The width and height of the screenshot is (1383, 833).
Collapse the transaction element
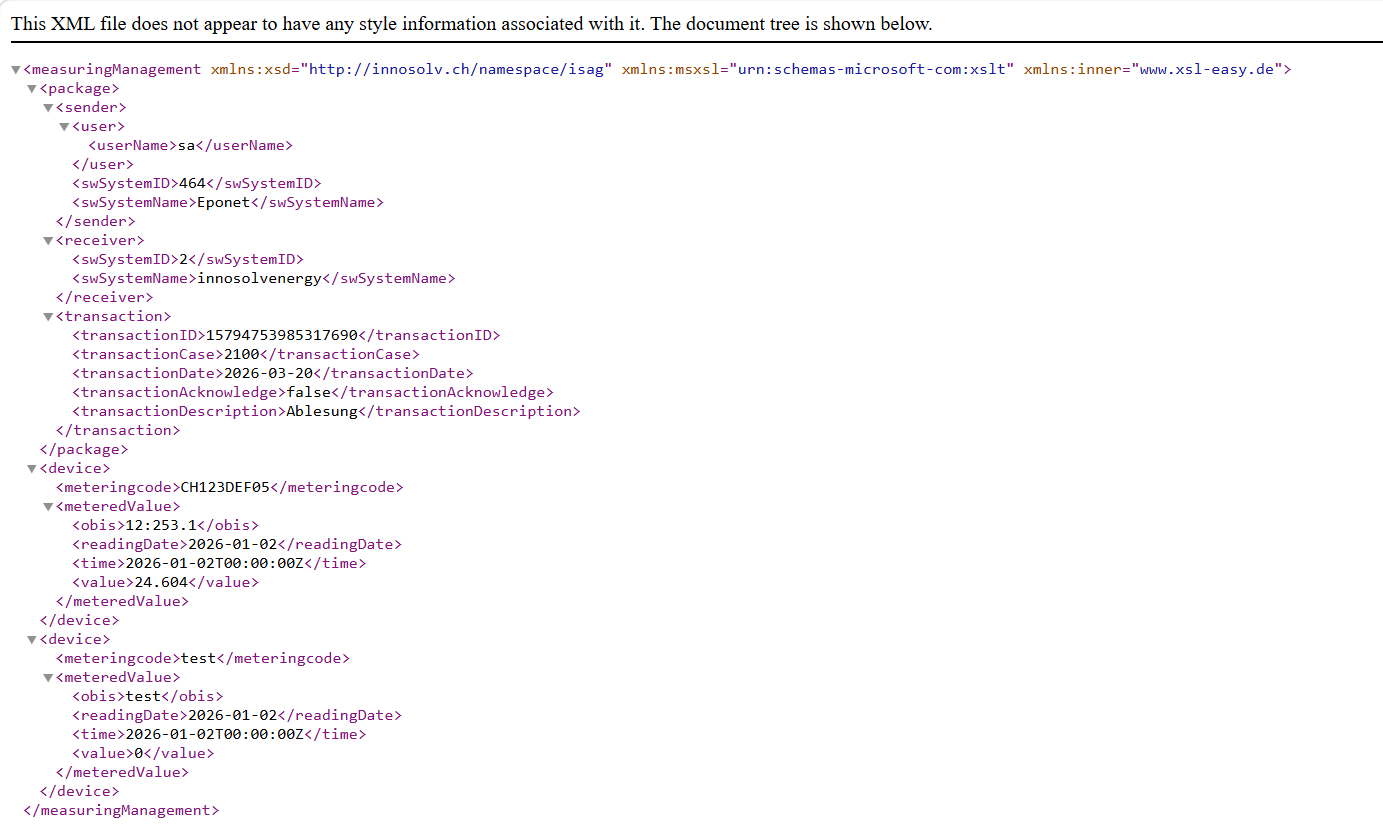(47, 317)
